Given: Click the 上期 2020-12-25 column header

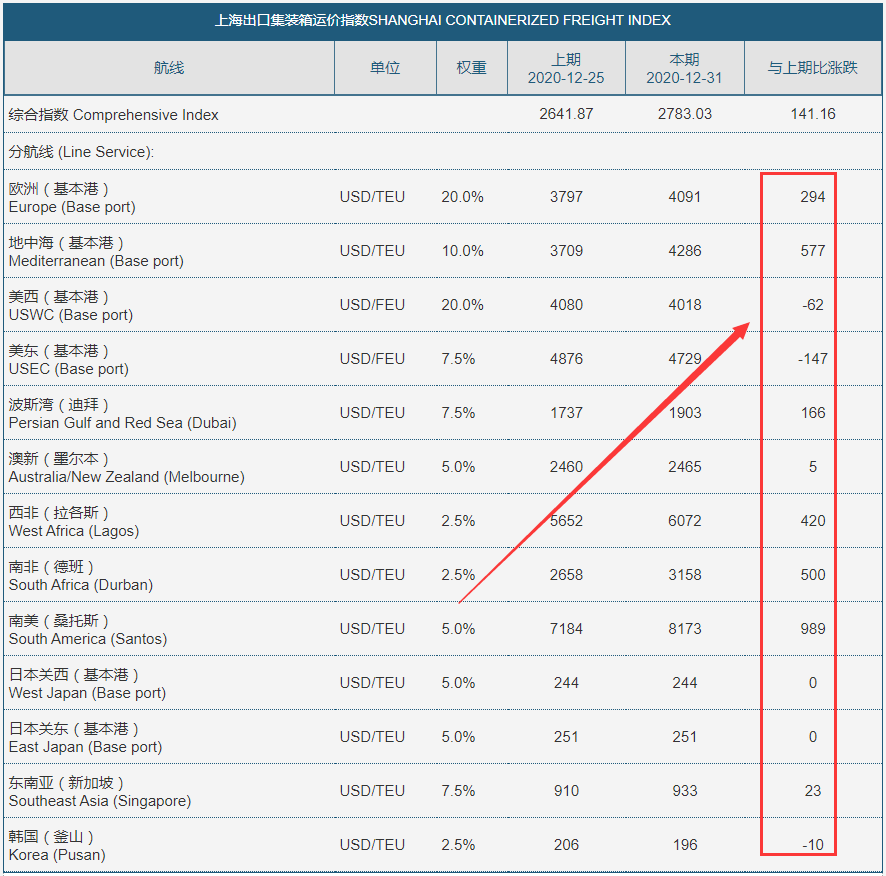Looking at the screenshot, I should coord(566,68).
